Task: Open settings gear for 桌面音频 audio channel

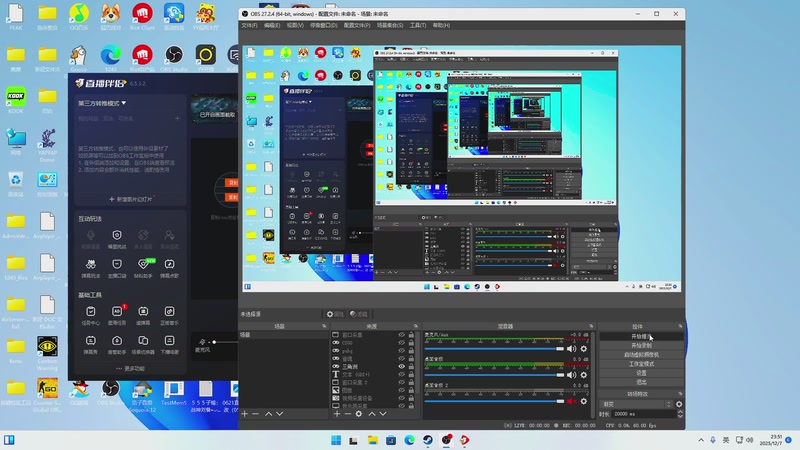Action: pyautogui.click(x=584, y=375)
